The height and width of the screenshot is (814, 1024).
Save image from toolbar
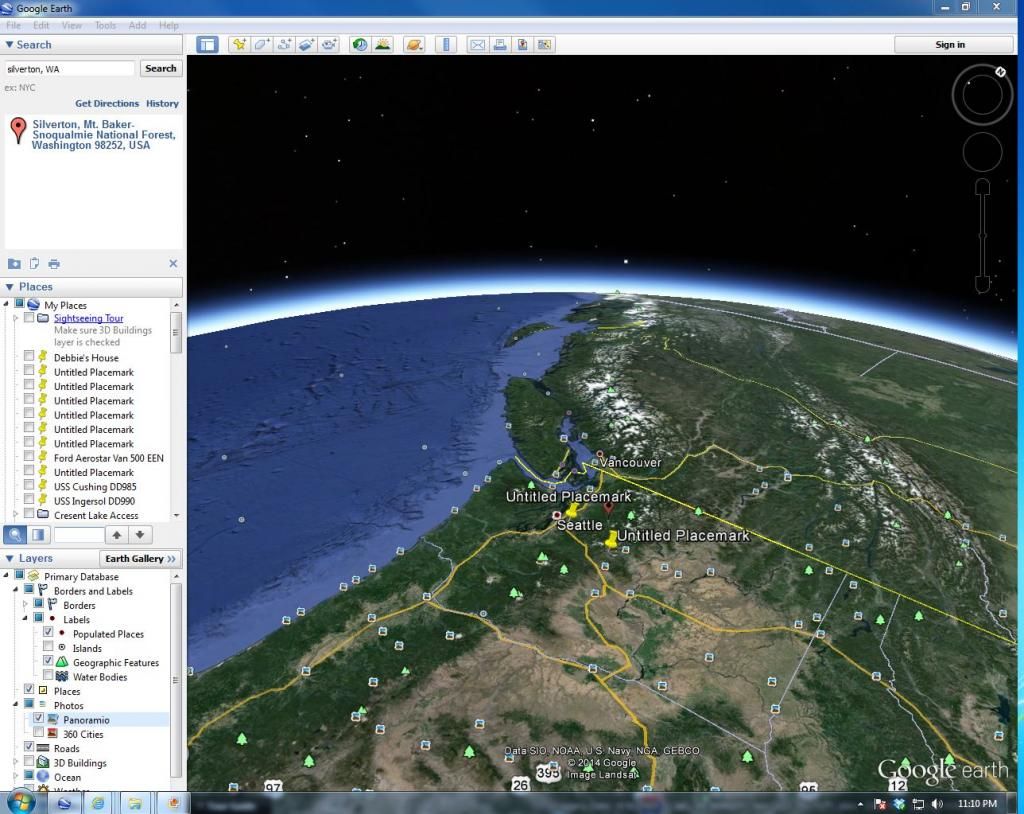[x=522, y=44]
